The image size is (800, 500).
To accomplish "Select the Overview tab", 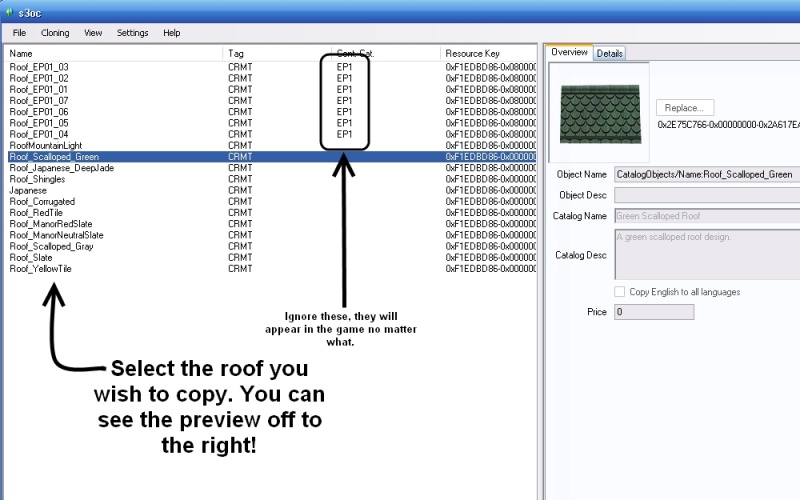I will (x=569, y=52).
